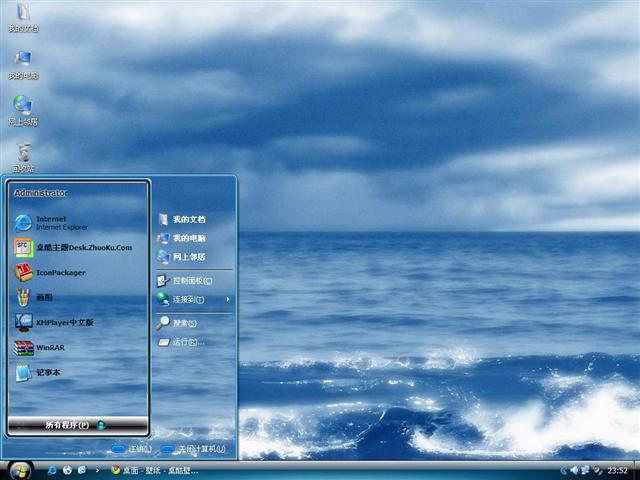Click the system tray clock showing 23:52
This screenshot has height=480, width=640.
coord(618,470)
